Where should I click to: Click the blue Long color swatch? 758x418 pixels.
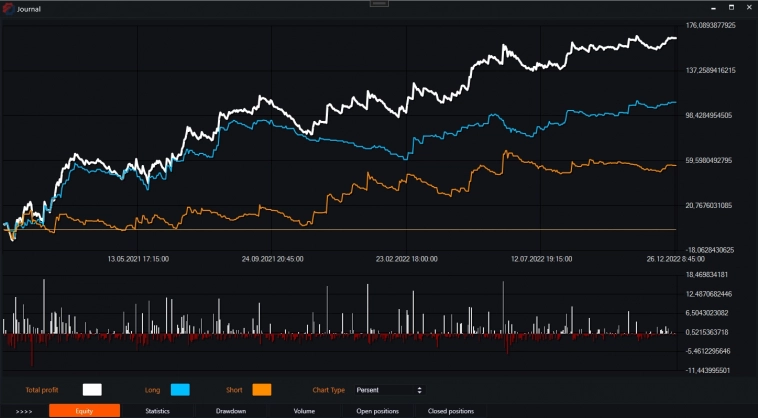pos(180,389)
